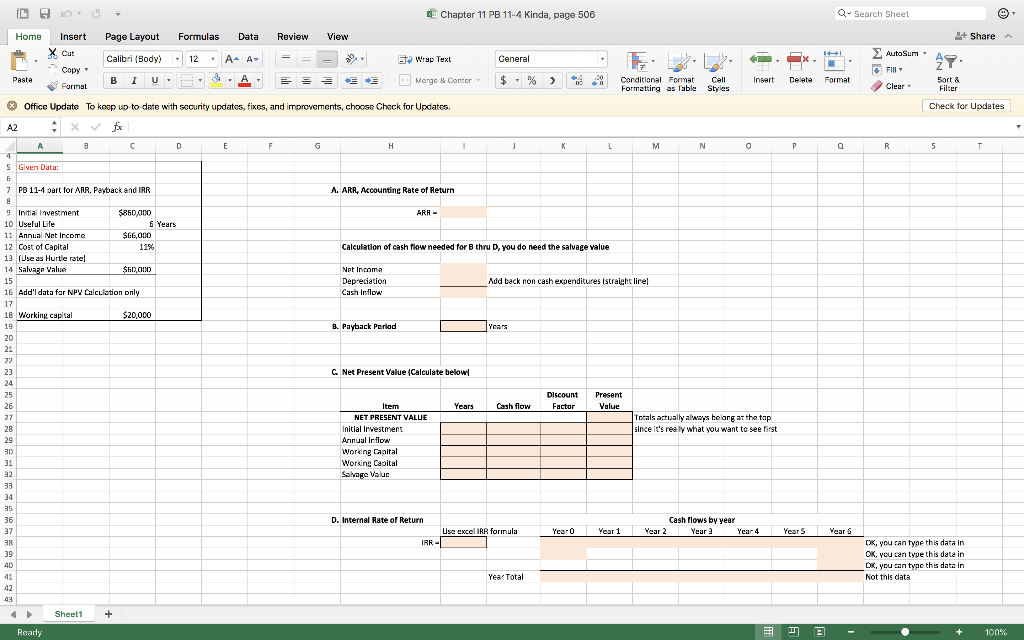
Task: Copy the selection with the Copy icon
Action: (x=53, y=69)
